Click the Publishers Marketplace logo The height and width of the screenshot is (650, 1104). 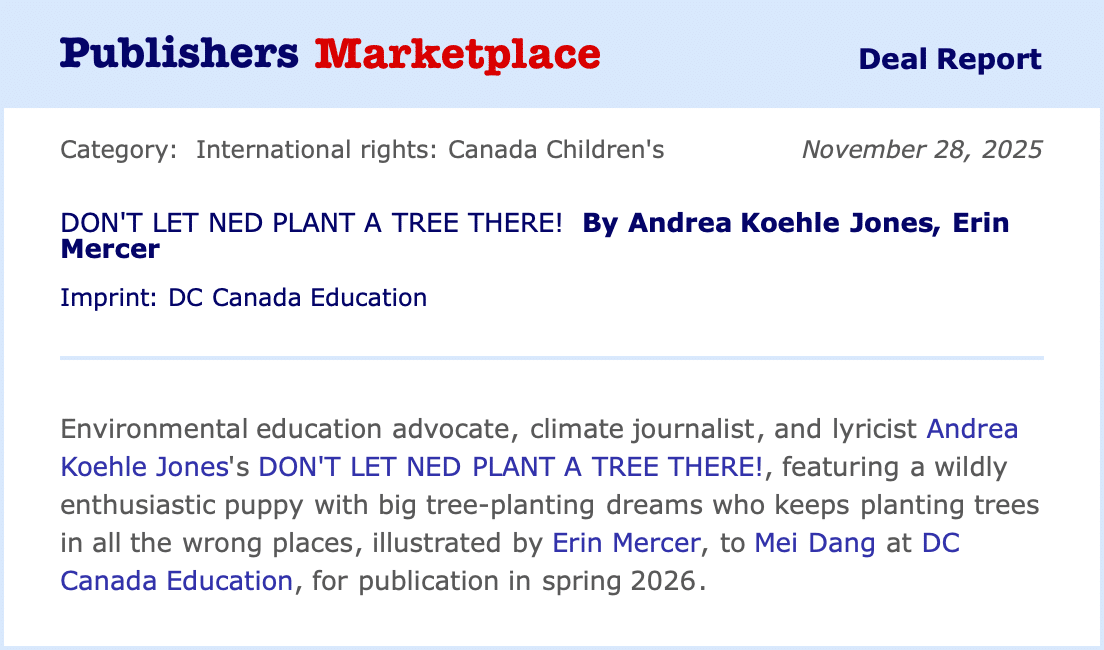tap(330, 54)
